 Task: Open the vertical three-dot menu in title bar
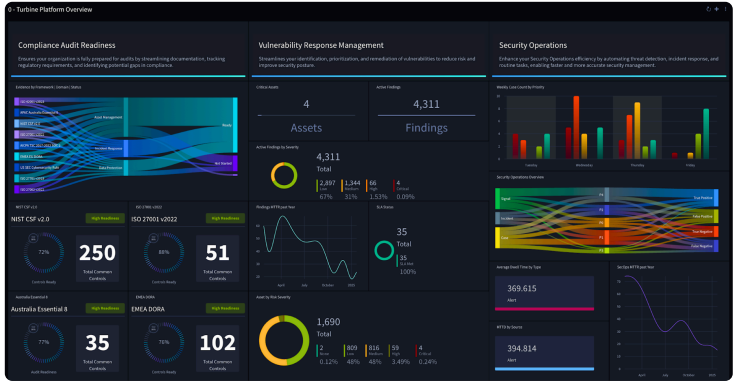pos(725,9)
